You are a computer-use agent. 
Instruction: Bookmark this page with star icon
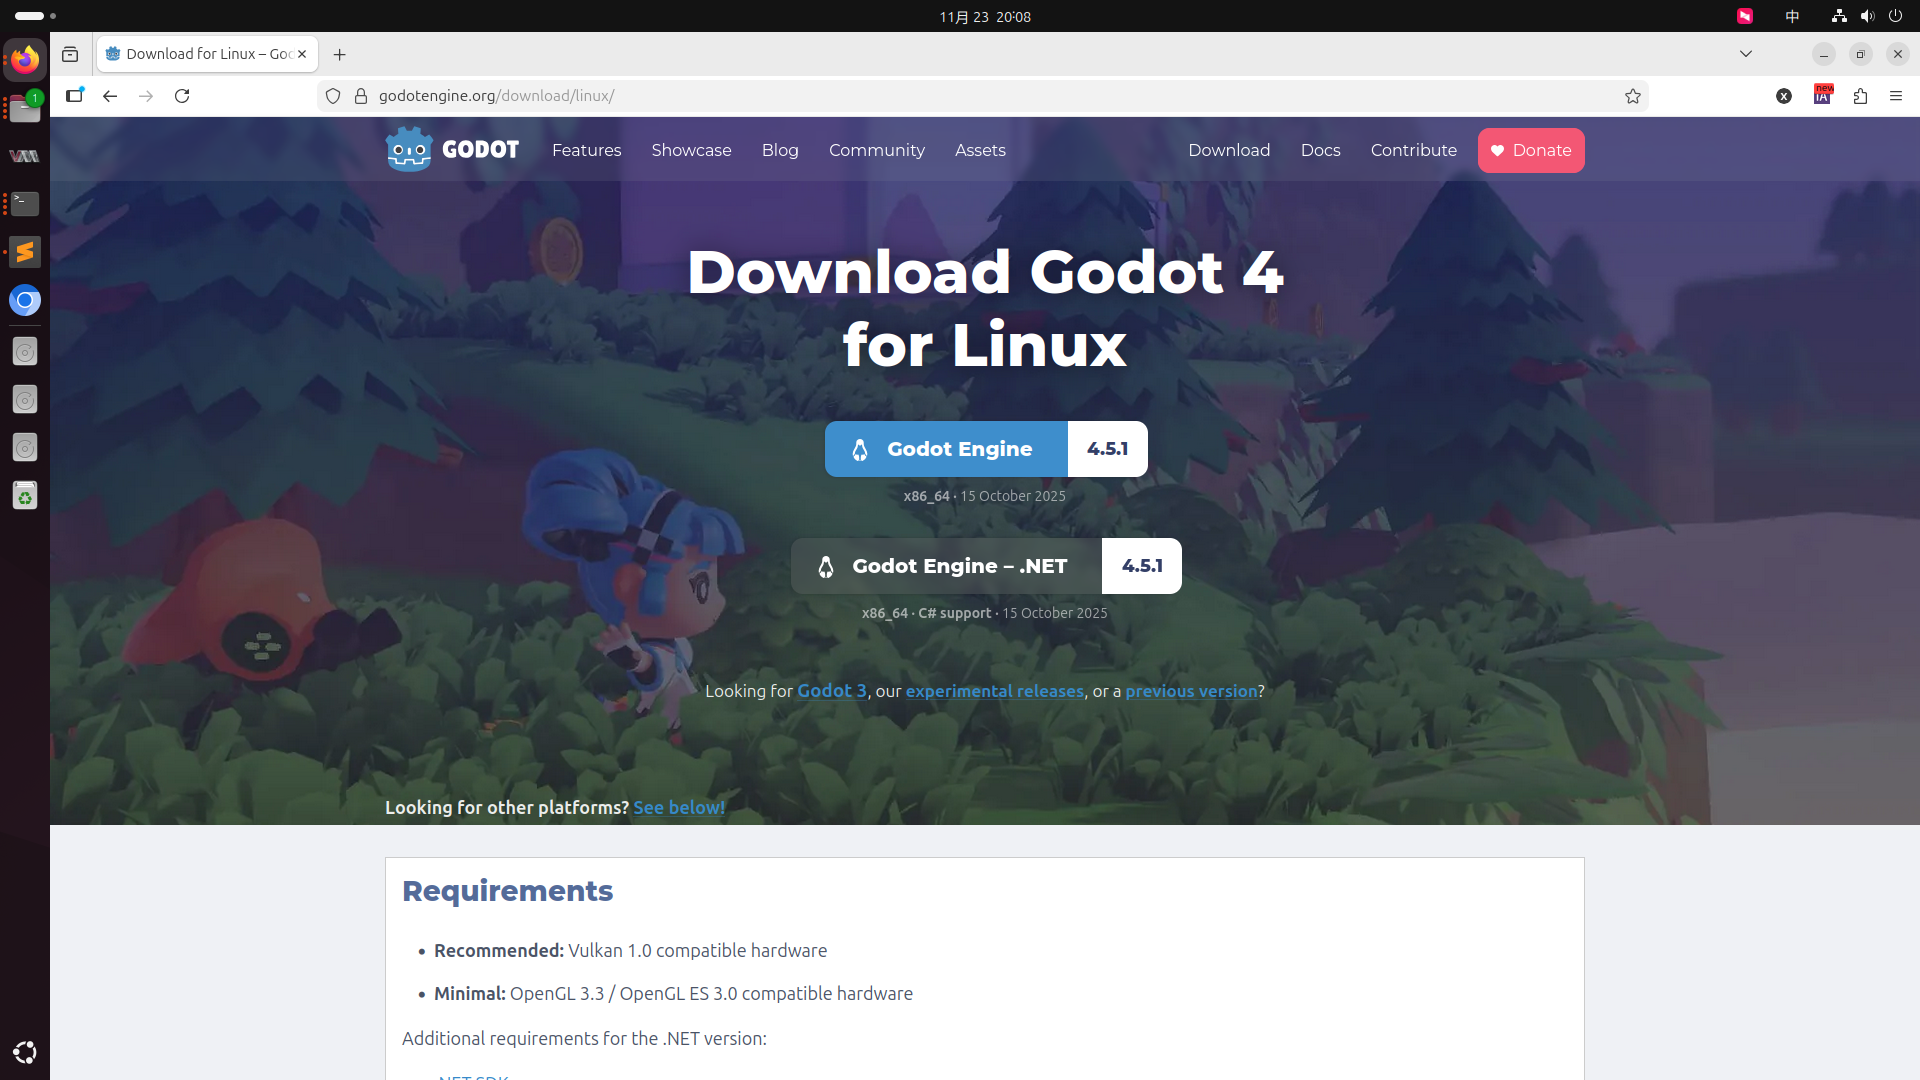tap(1633, 96)
